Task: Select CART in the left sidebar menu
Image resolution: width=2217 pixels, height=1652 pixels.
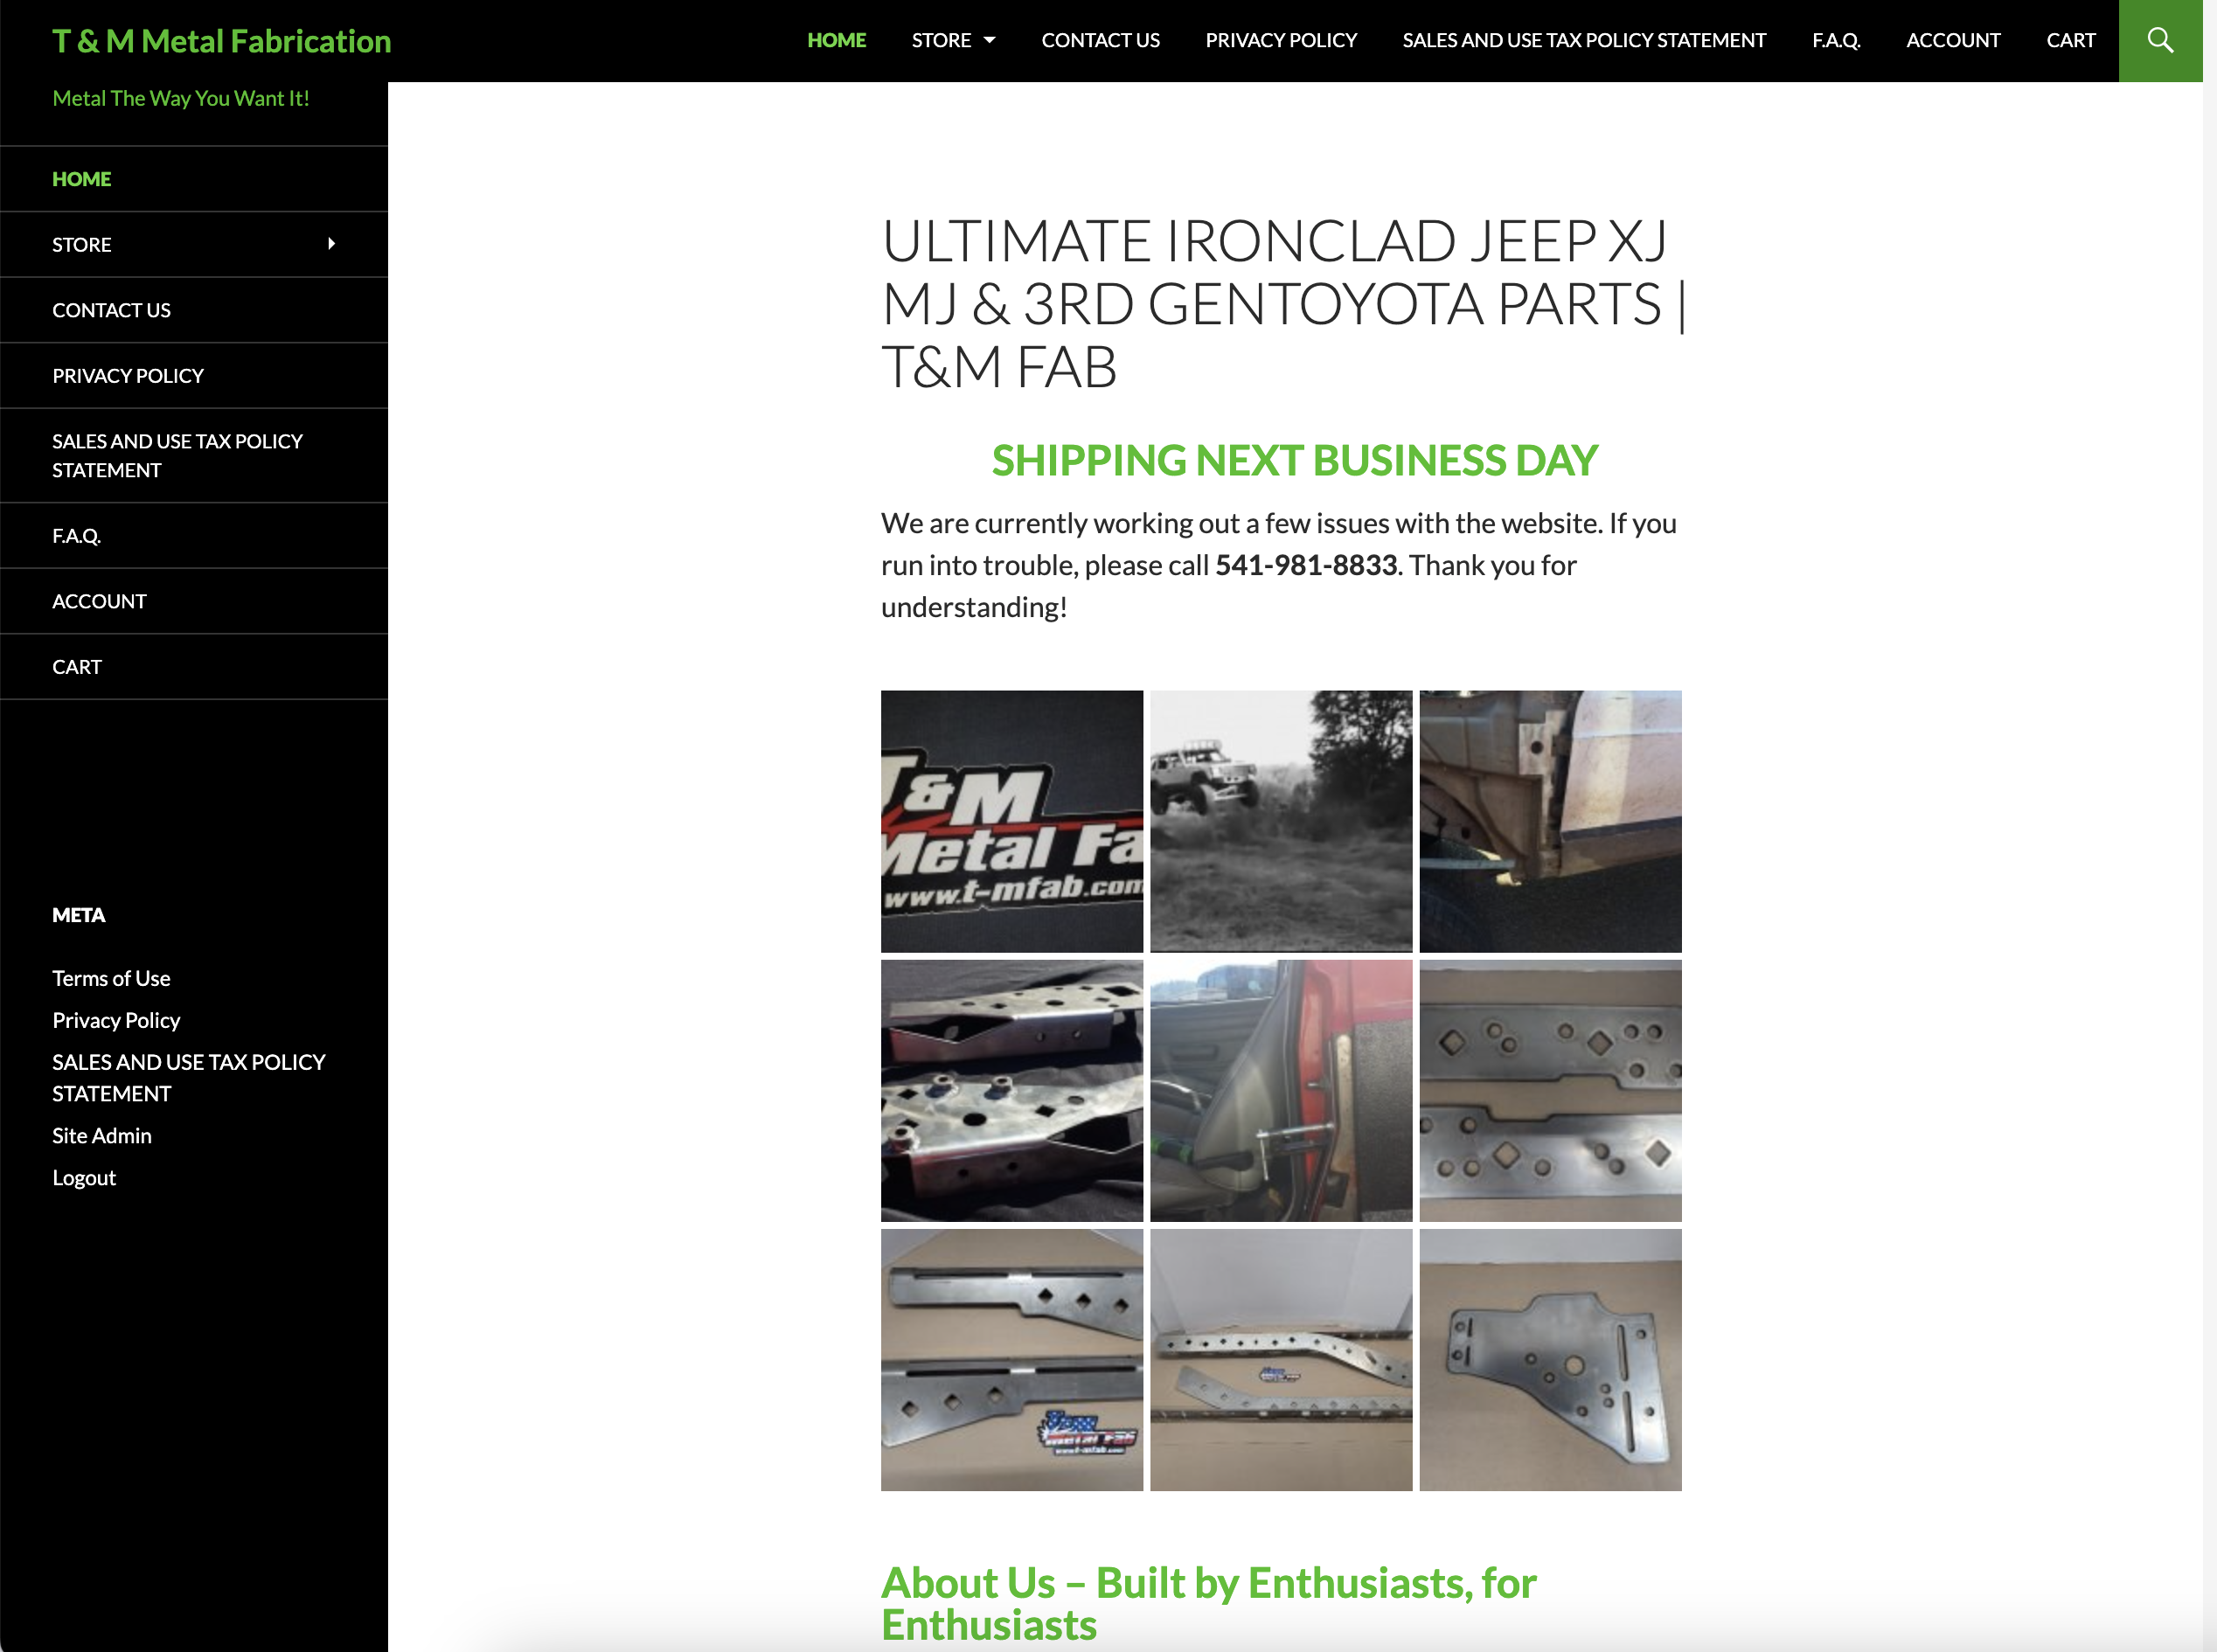Action: coord(194,667)
